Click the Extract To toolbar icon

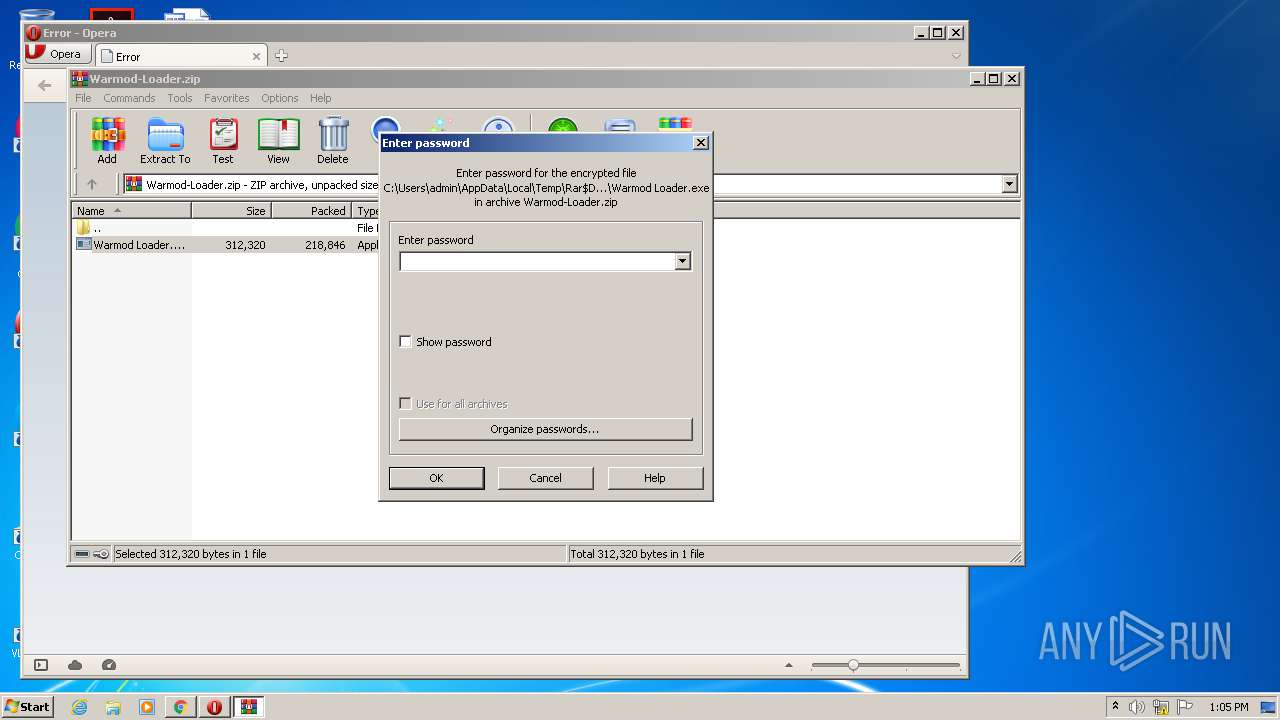coord(165,141)
